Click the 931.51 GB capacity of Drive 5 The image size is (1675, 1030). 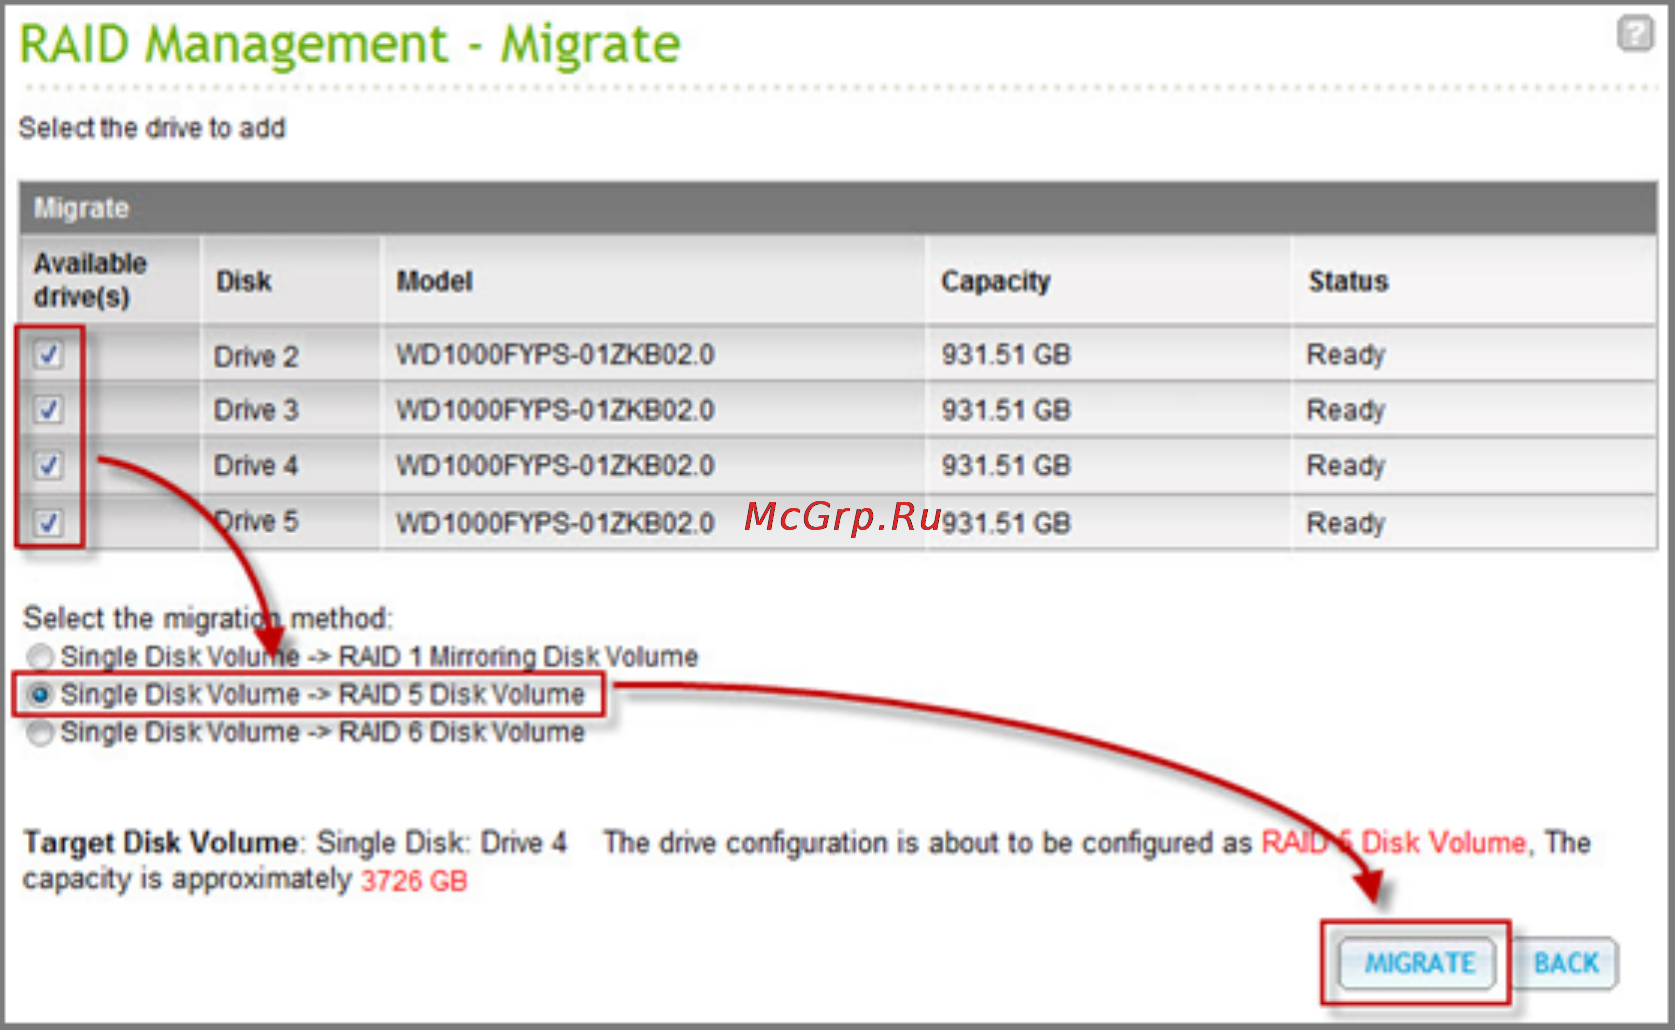click(x=1006, y=523)
